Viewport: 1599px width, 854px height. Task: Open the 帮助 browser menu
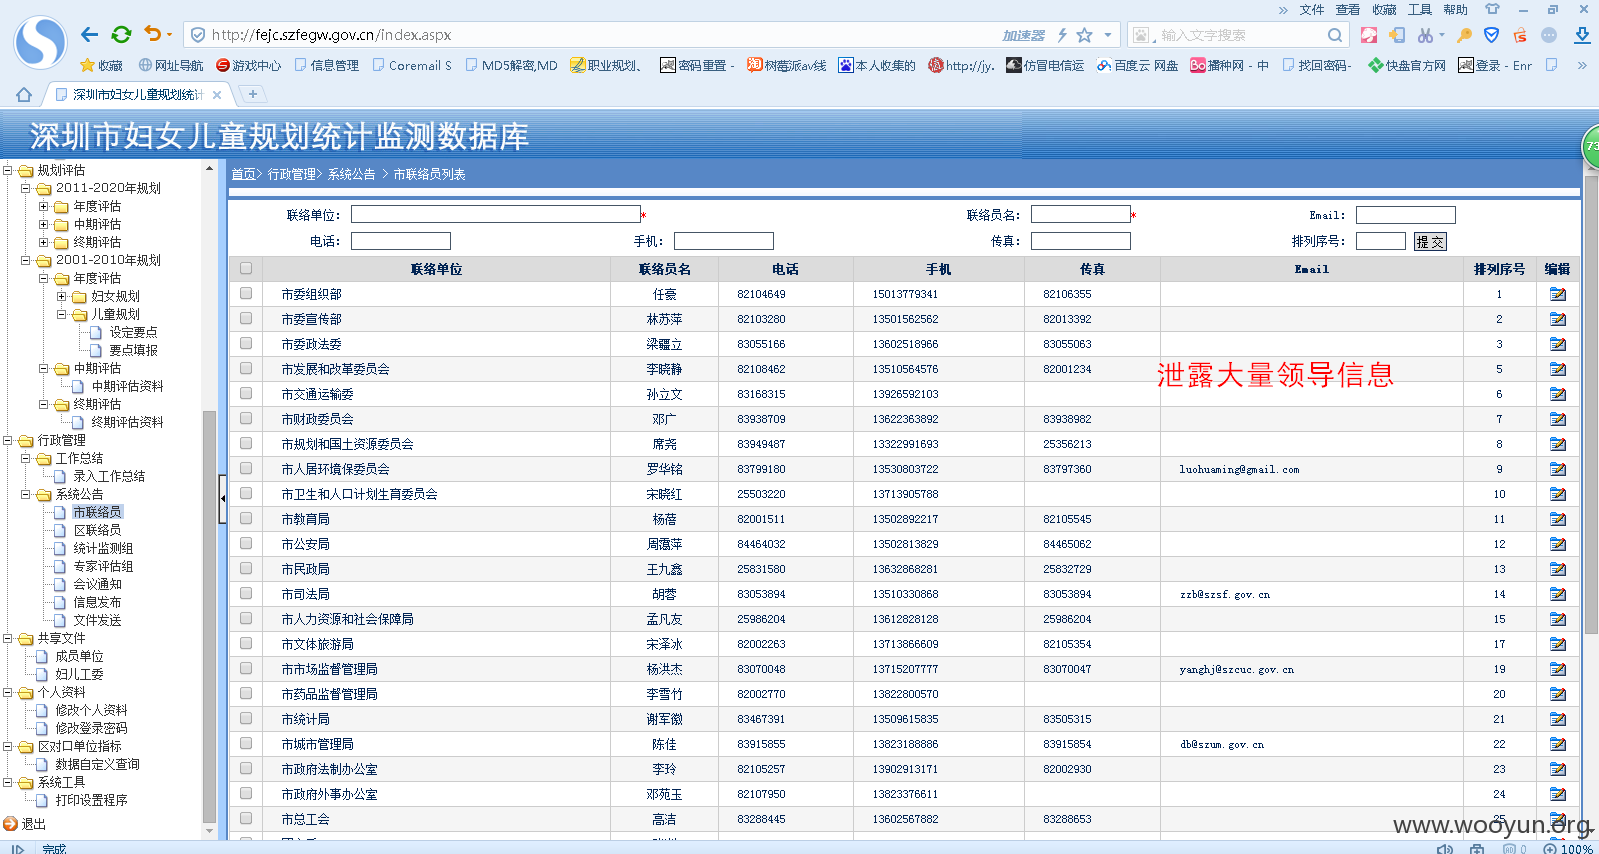[x=1456, y=9]
